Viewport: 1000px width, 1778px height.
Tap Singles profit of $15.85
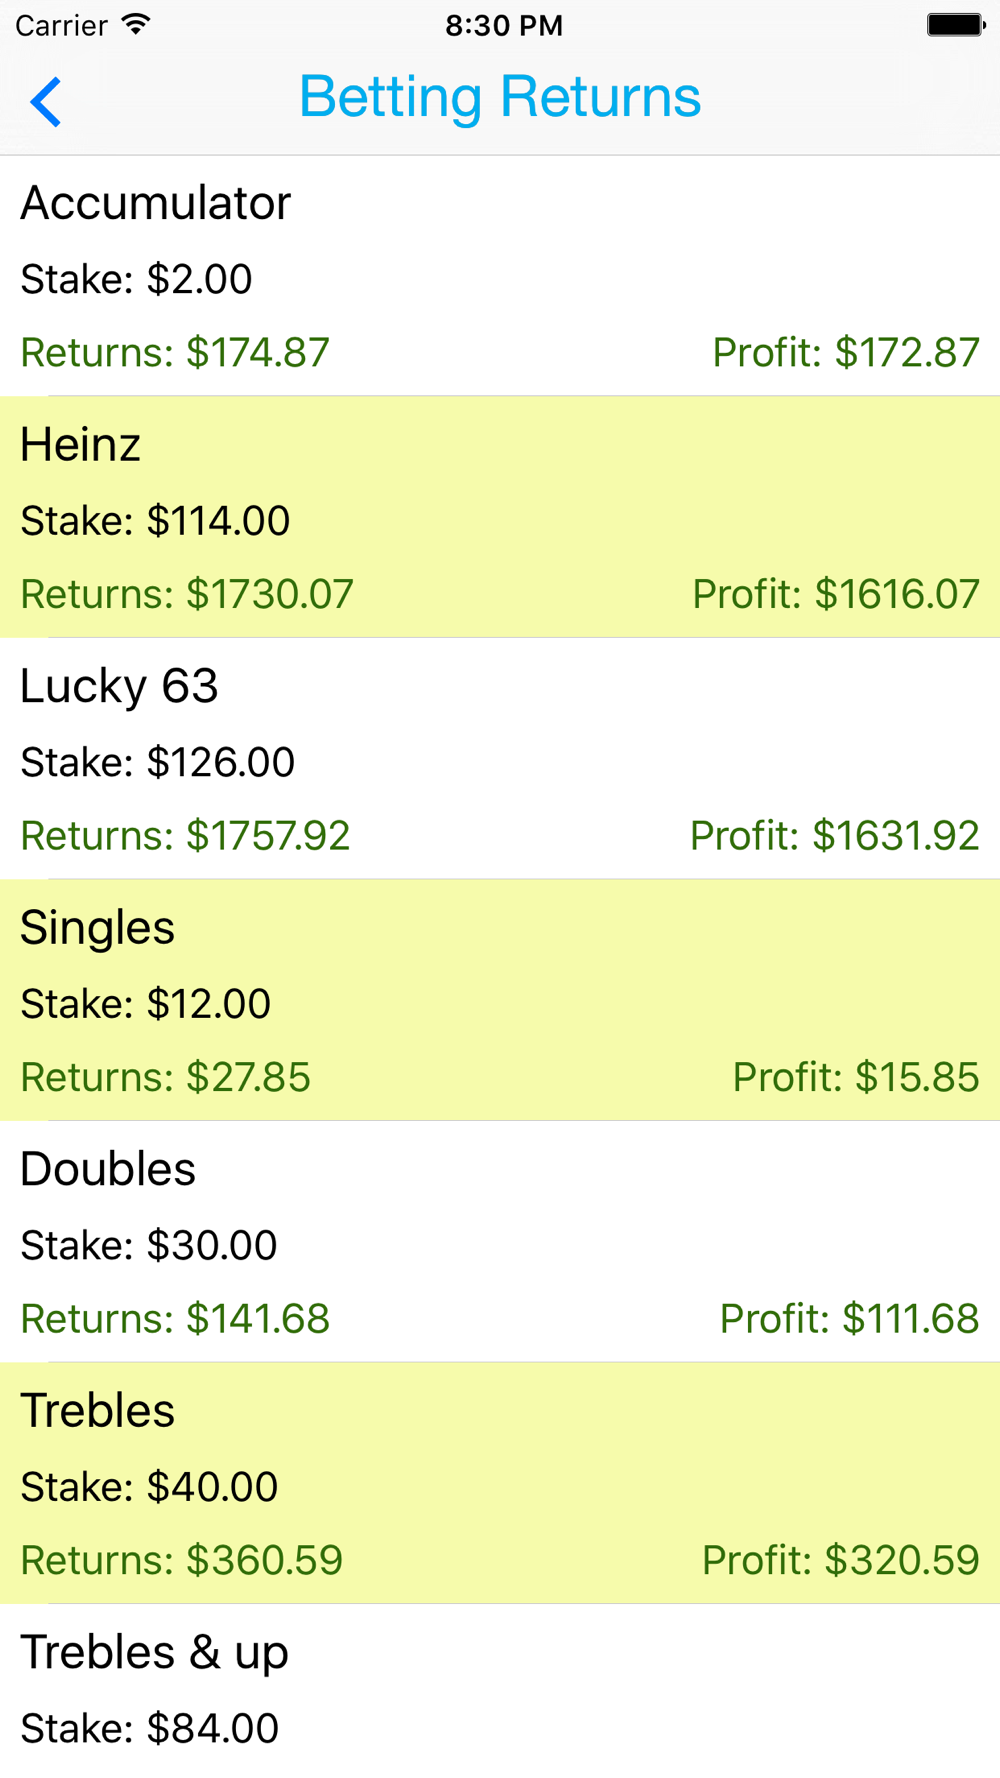tap(856, 1078)
